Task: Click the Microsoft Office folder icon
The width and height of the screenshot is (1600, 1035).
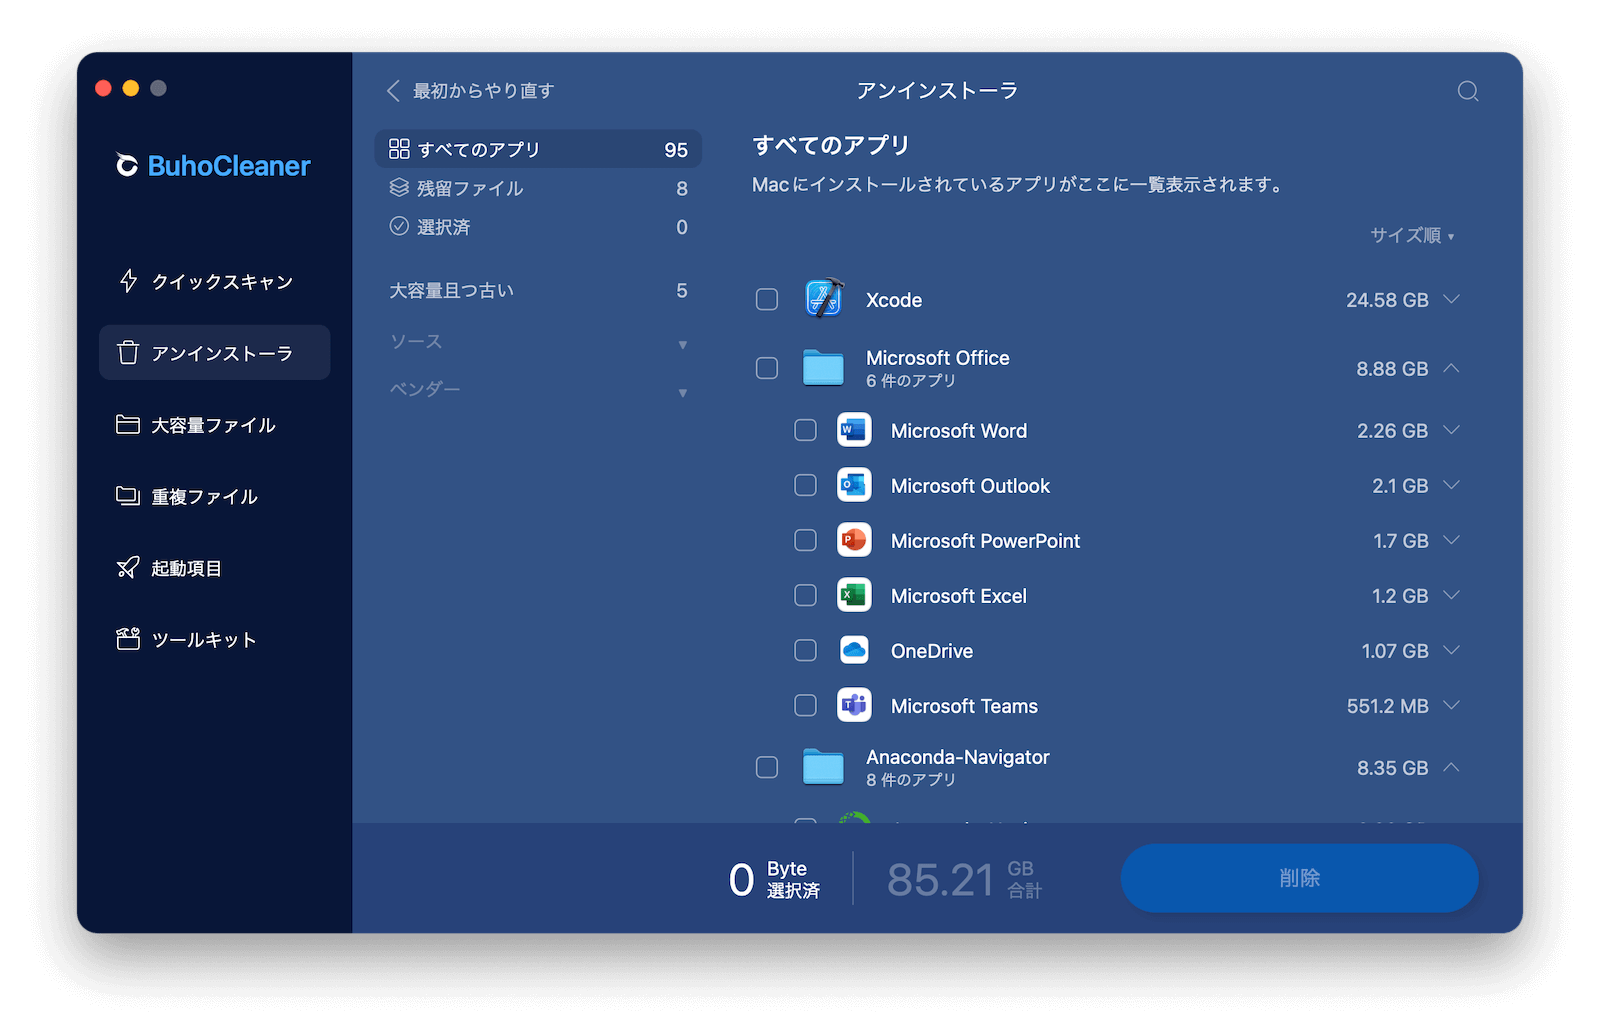Action: tap(823, 368)
